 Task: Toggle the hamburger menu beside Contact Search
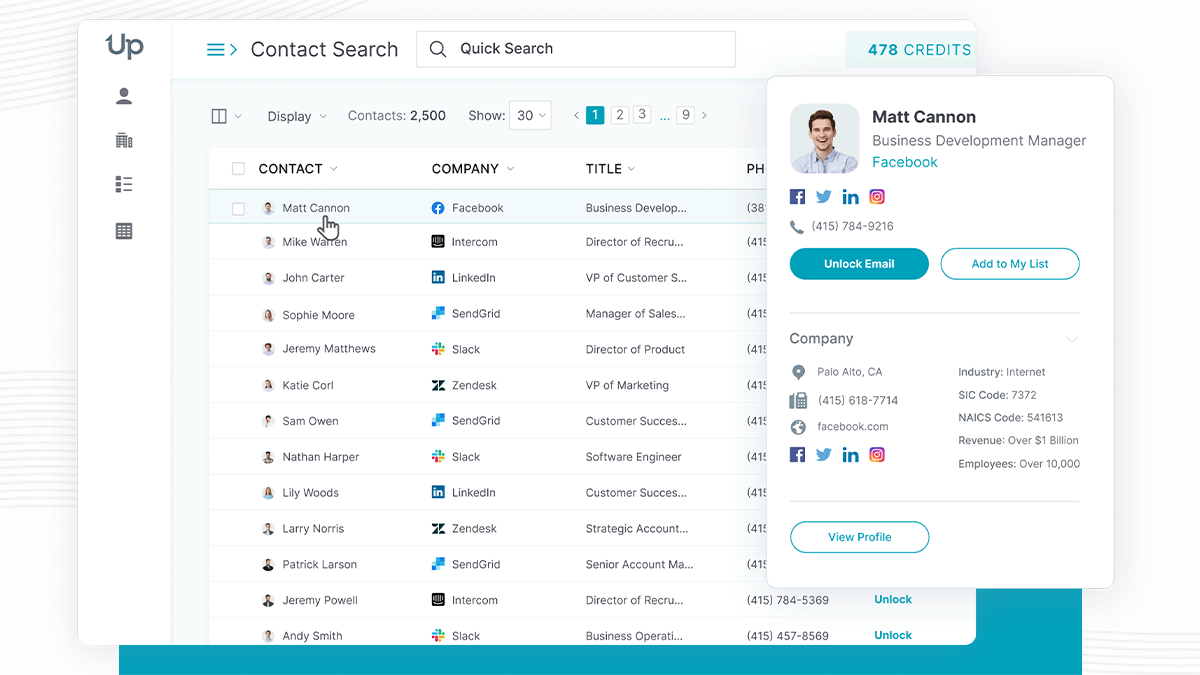tap(221, 49)
